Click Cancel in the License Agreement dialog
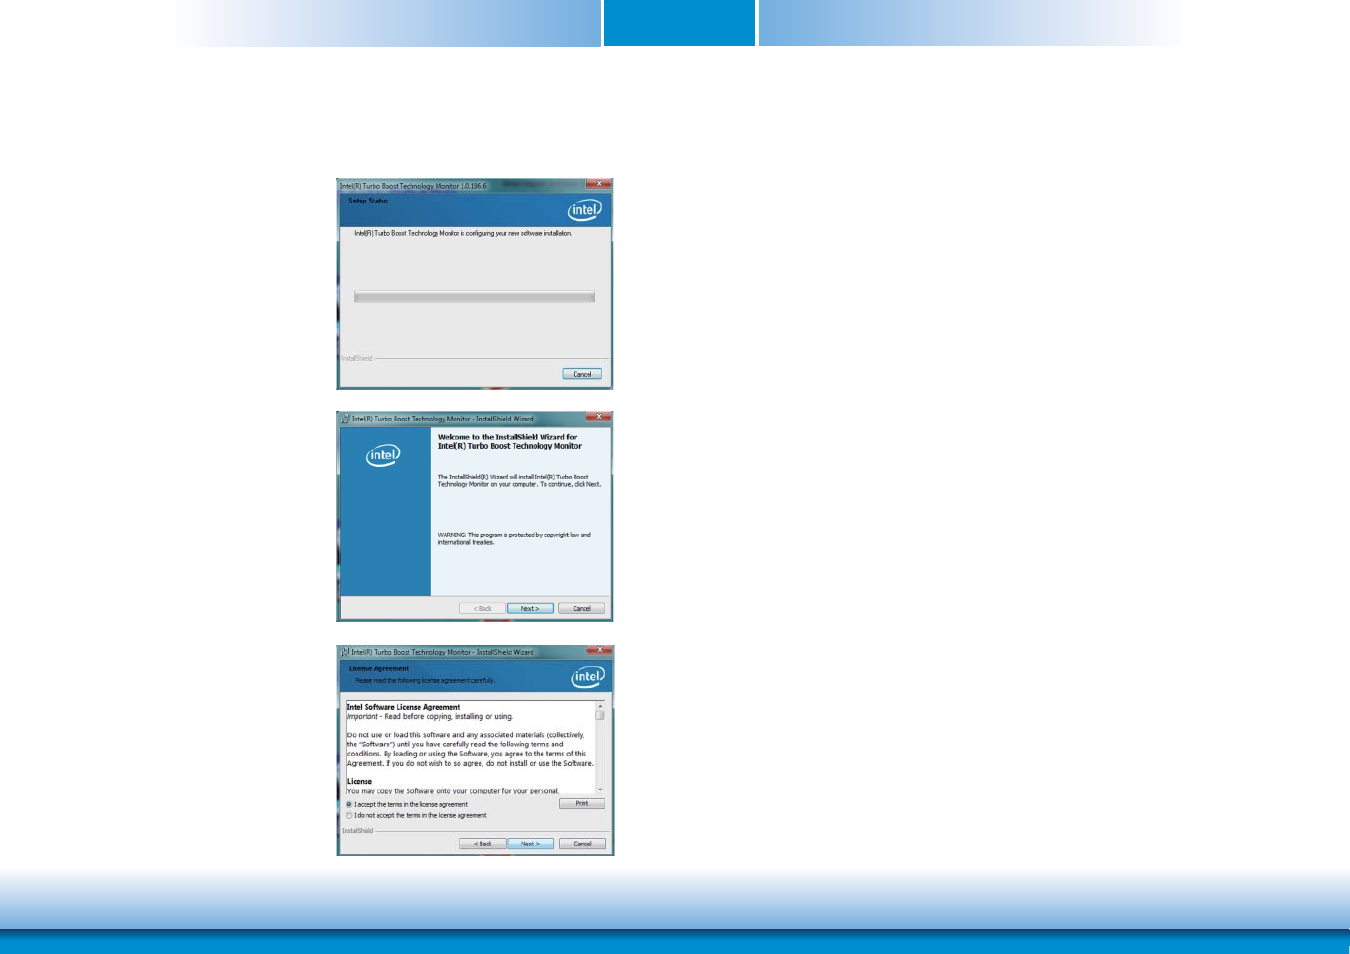This screenshot has height=954, width=1350. pos(582,844)
